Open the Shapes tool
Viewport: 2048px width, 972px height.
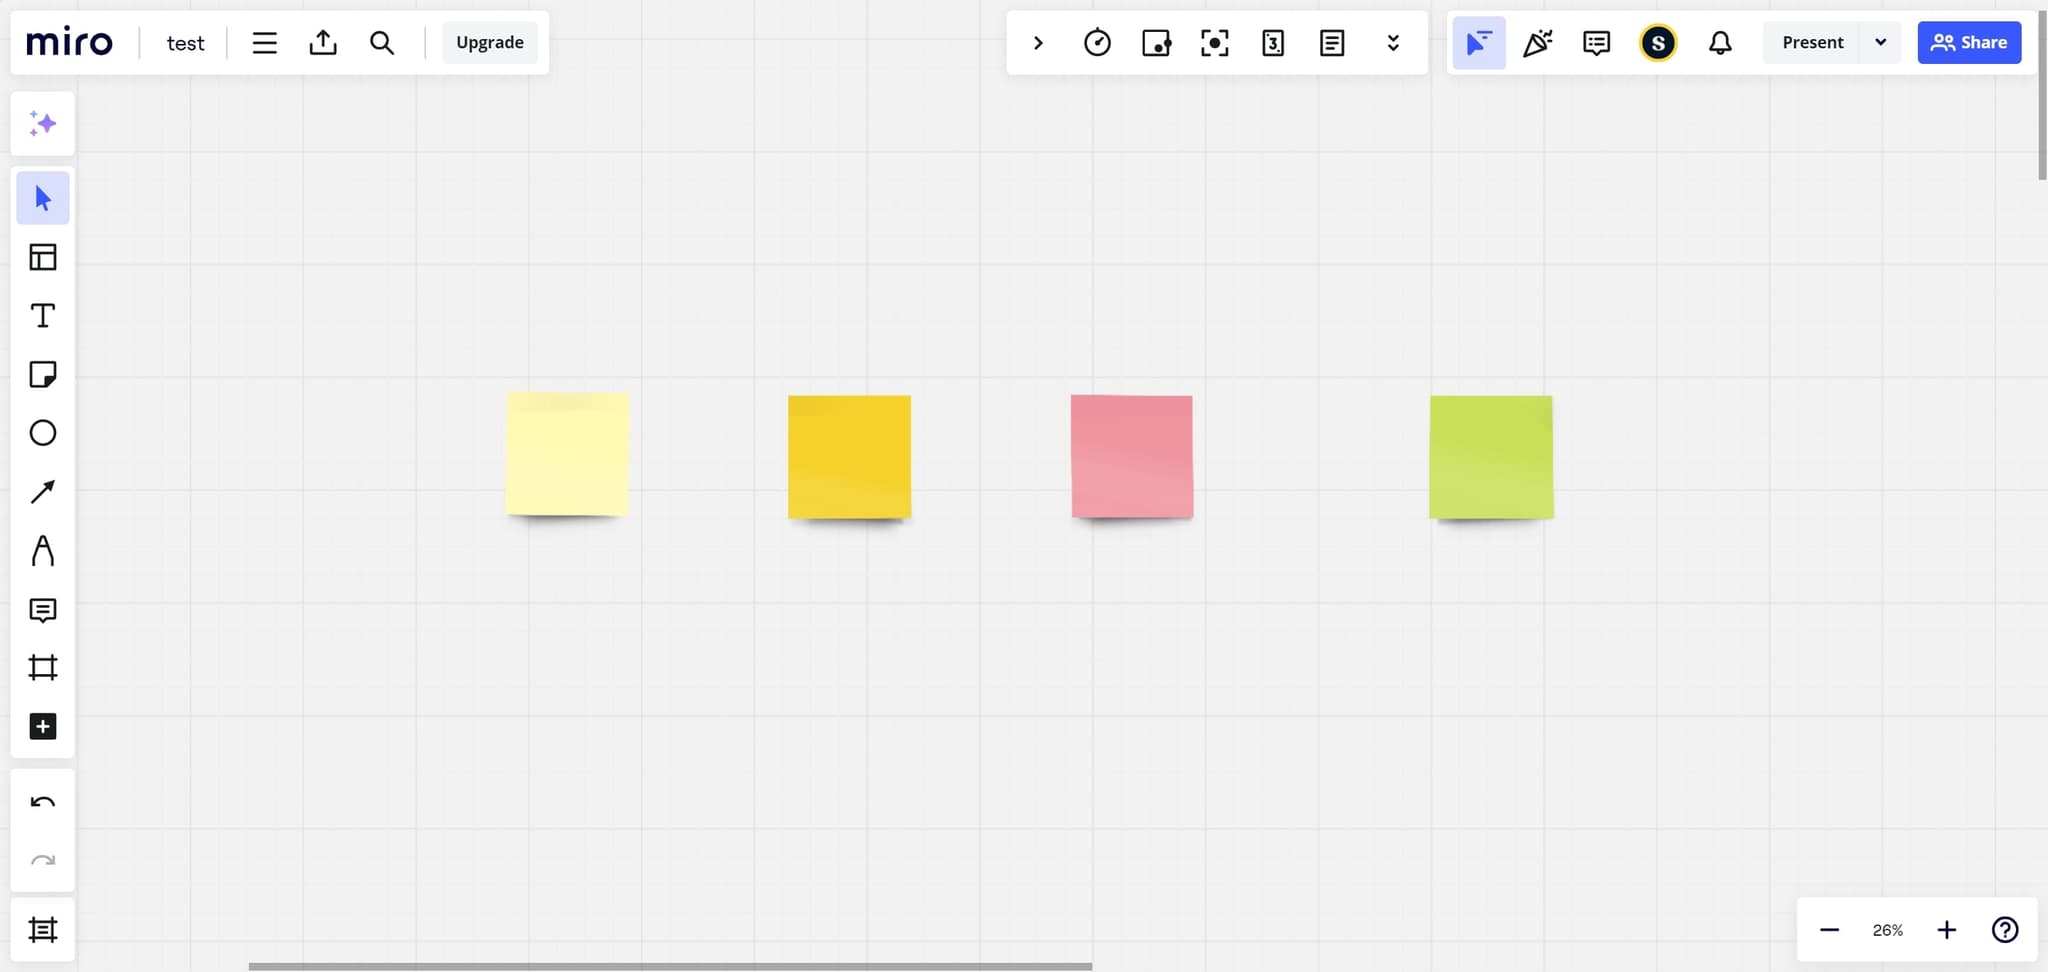coord(43,432)
